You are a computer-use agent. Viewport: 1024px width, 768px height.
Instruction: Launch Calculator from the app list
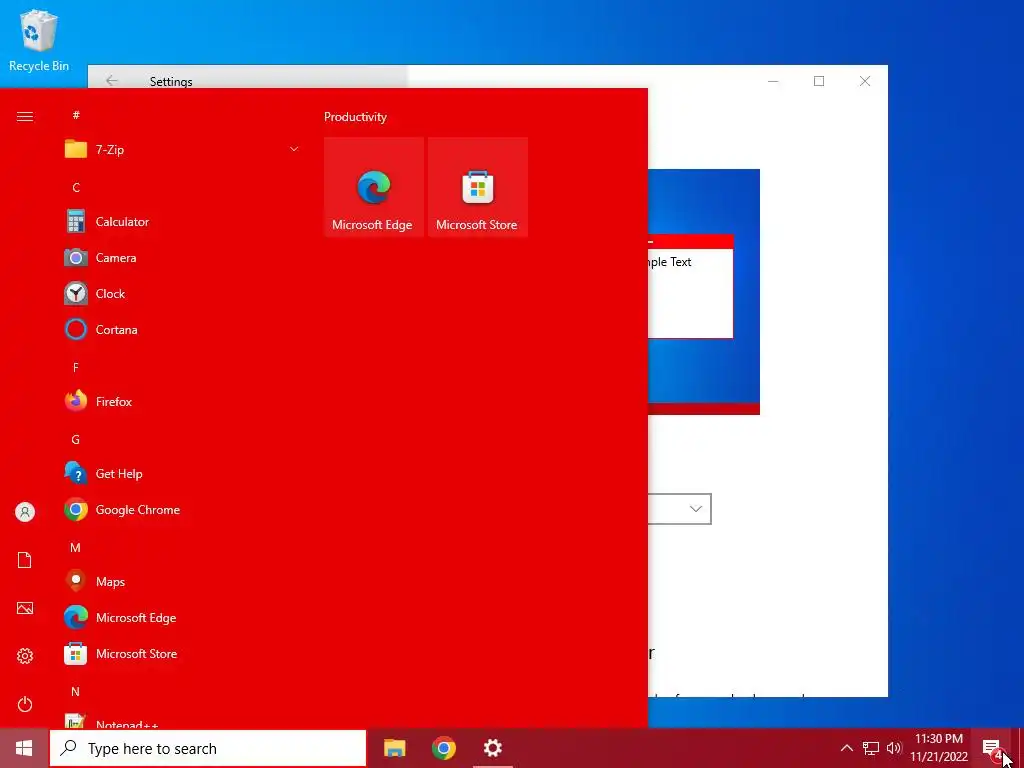coord(182,222)
